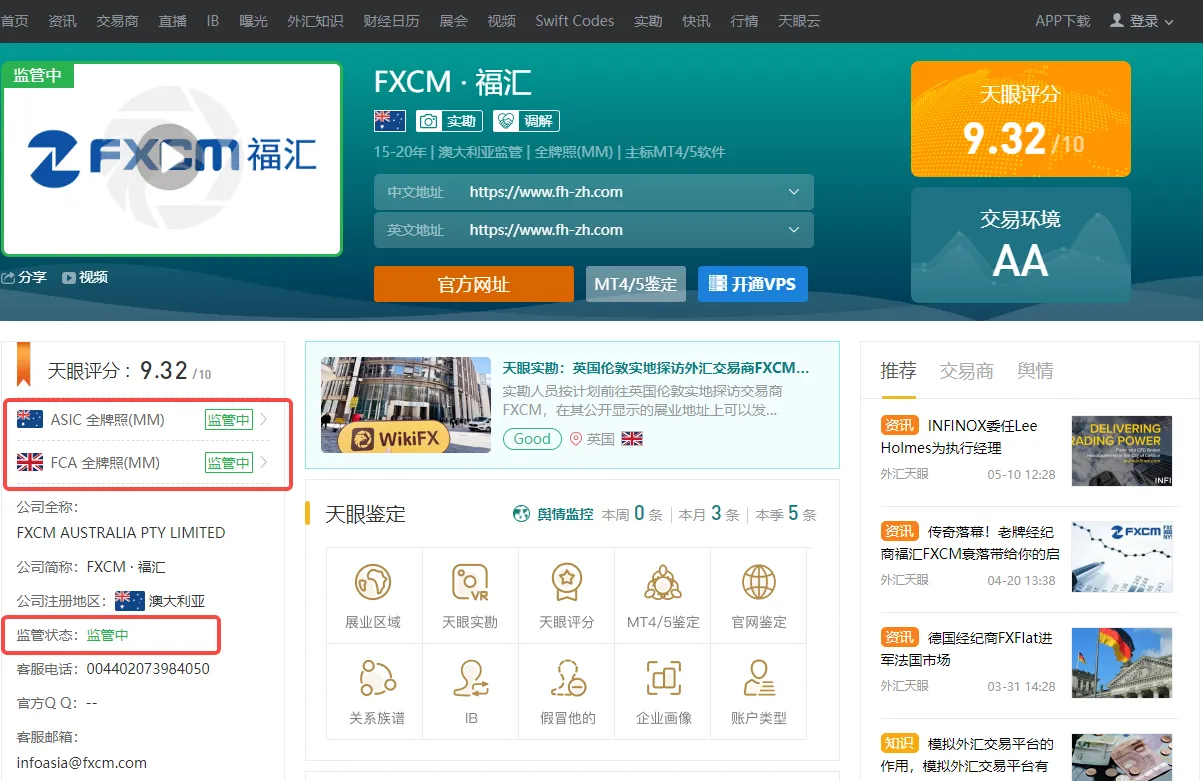Image resolution: width=1203 pixels, height=781 pixels.
Task: Open the 模拟外汇交易平台 article link
Action: tap(967, 755)
